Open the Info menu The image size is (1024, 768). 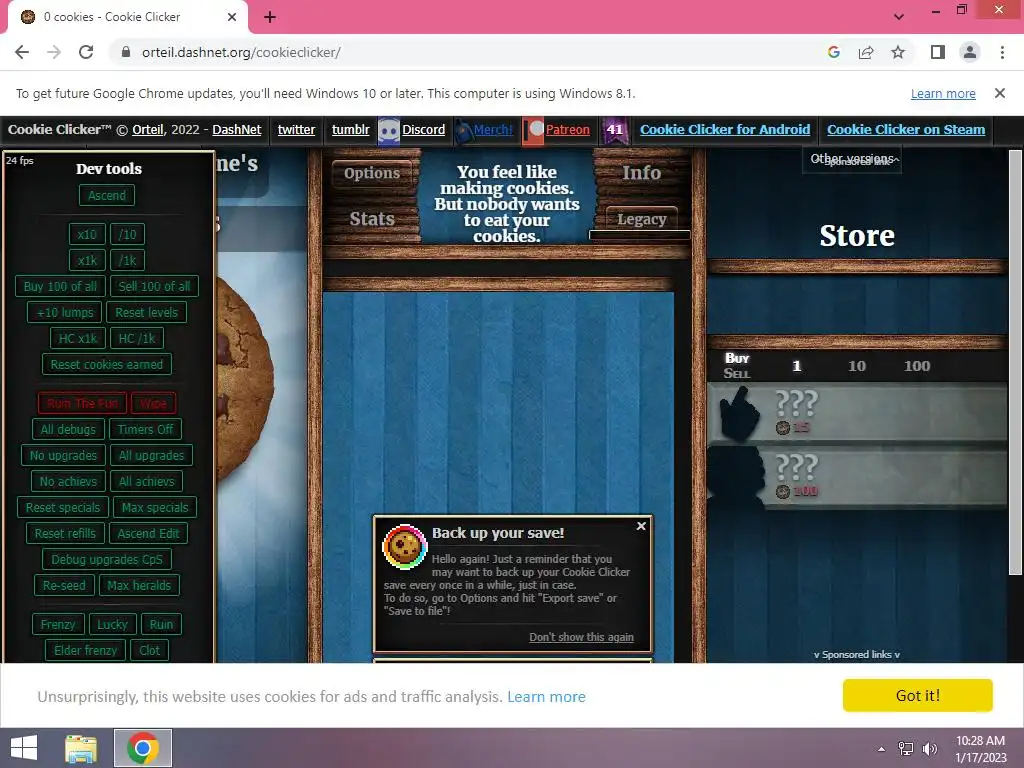pyautogui.click(x=641, y=172)
